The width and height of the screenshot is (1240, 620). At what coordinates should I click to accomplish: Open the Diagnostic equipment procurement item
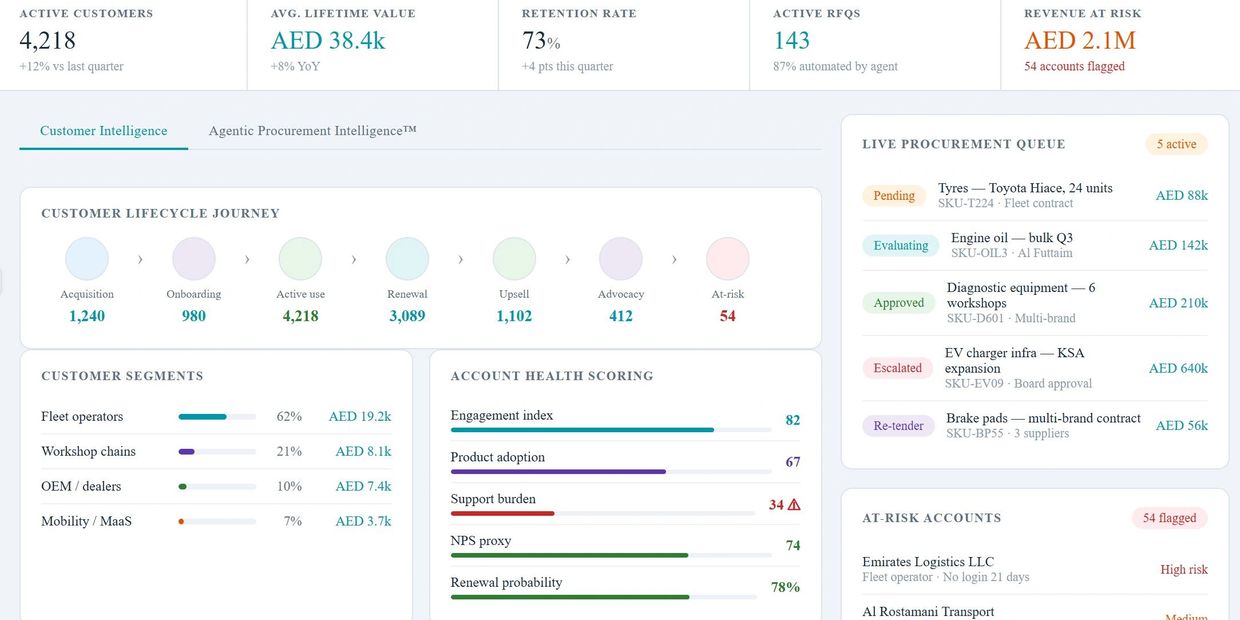click(x=1035, y=303)
